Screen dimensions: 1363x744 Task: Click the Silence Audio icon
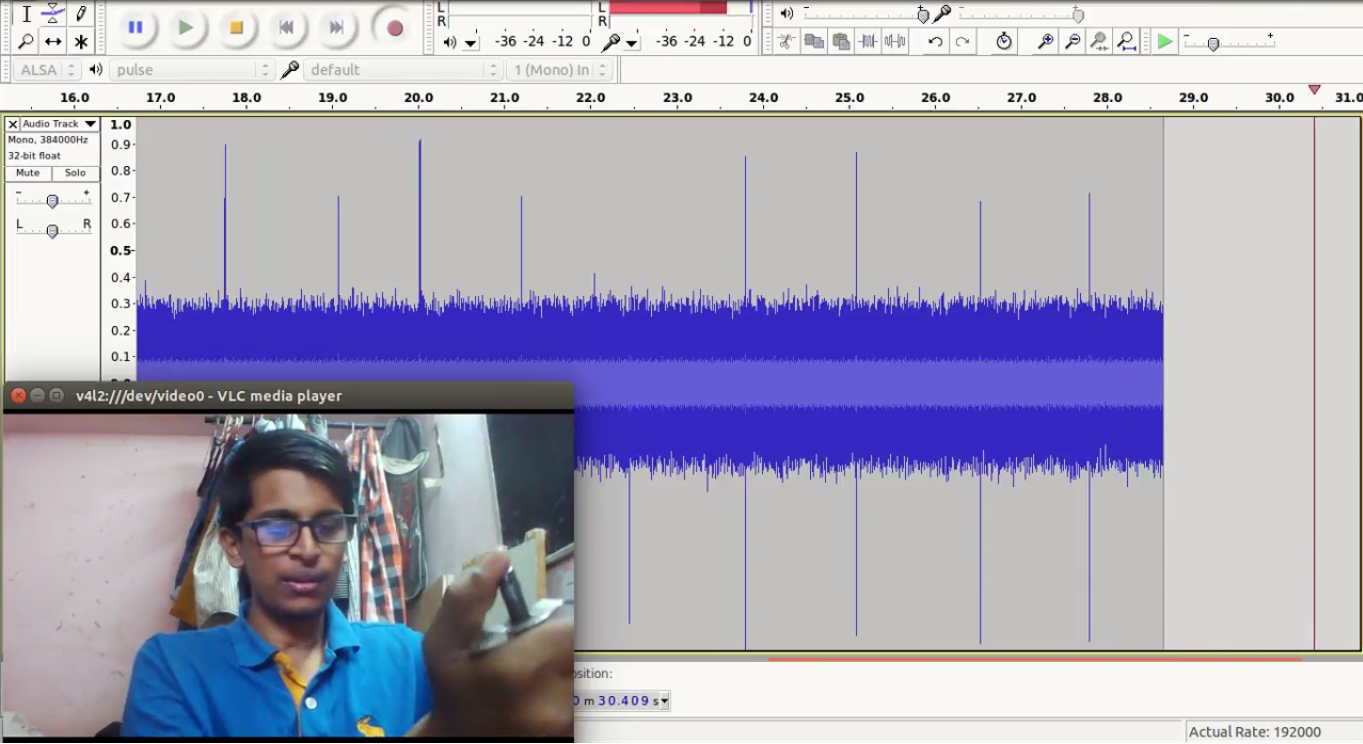point(894,41)
